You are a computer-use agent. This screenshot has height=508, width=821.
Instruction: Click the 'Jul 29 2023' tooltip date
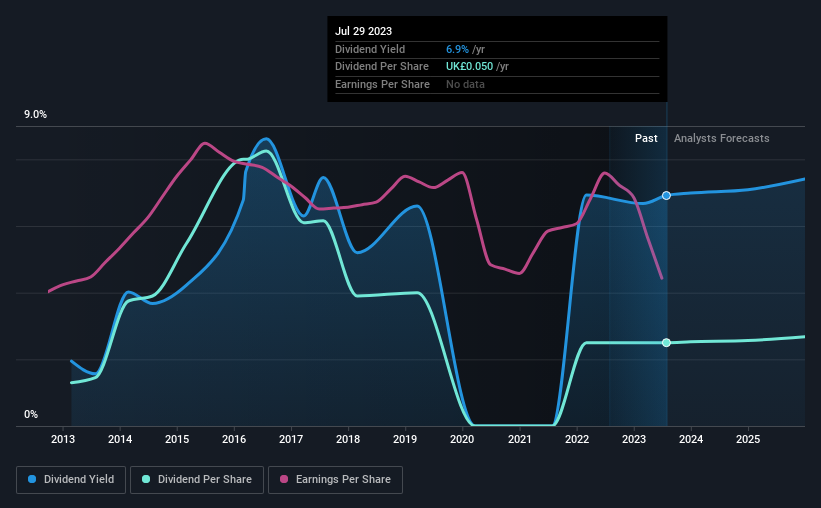363,31
